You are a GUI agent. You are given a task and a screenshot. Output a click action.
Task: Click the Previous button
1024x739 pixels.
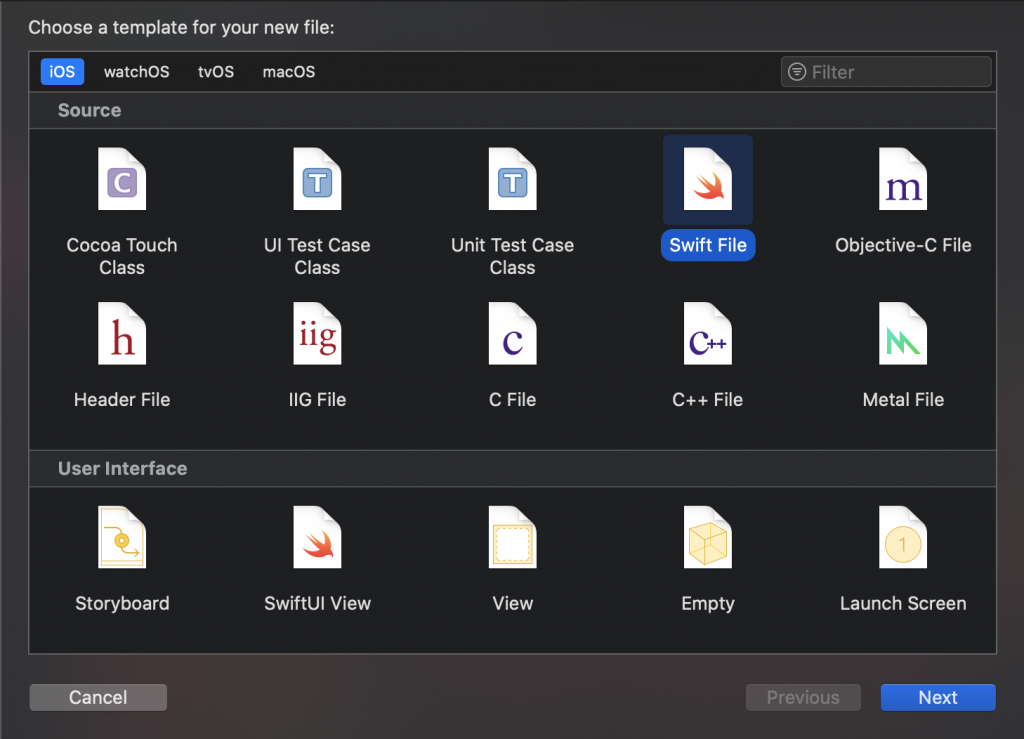tap(803, 697)
